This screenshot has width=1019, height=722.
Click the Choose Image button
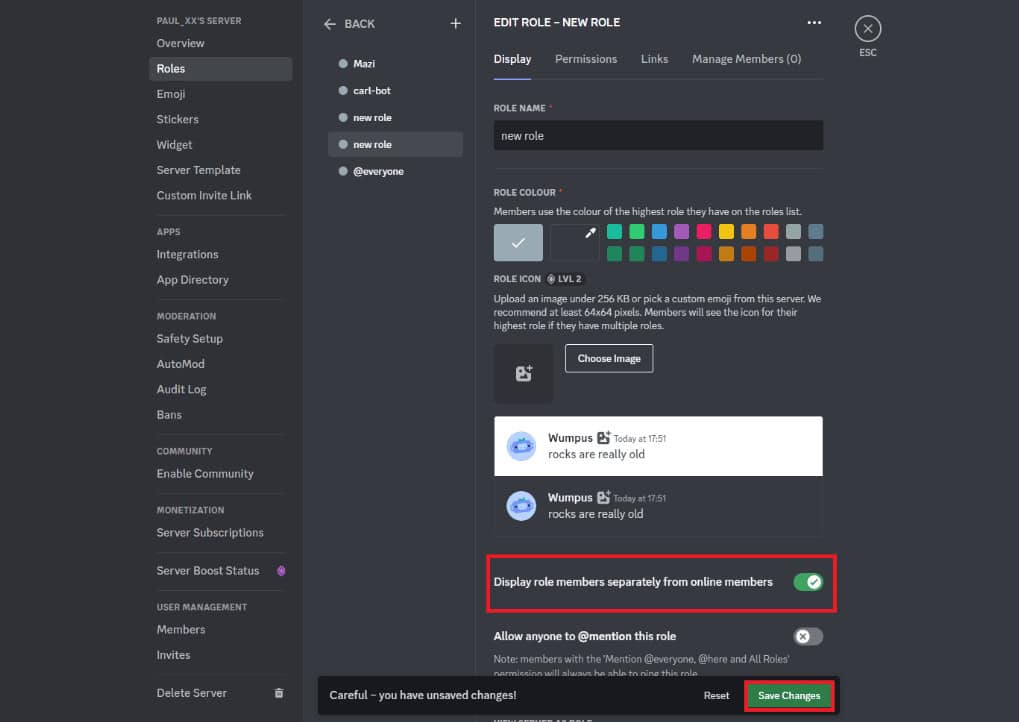pyautogui.click(x=609, y=359)
